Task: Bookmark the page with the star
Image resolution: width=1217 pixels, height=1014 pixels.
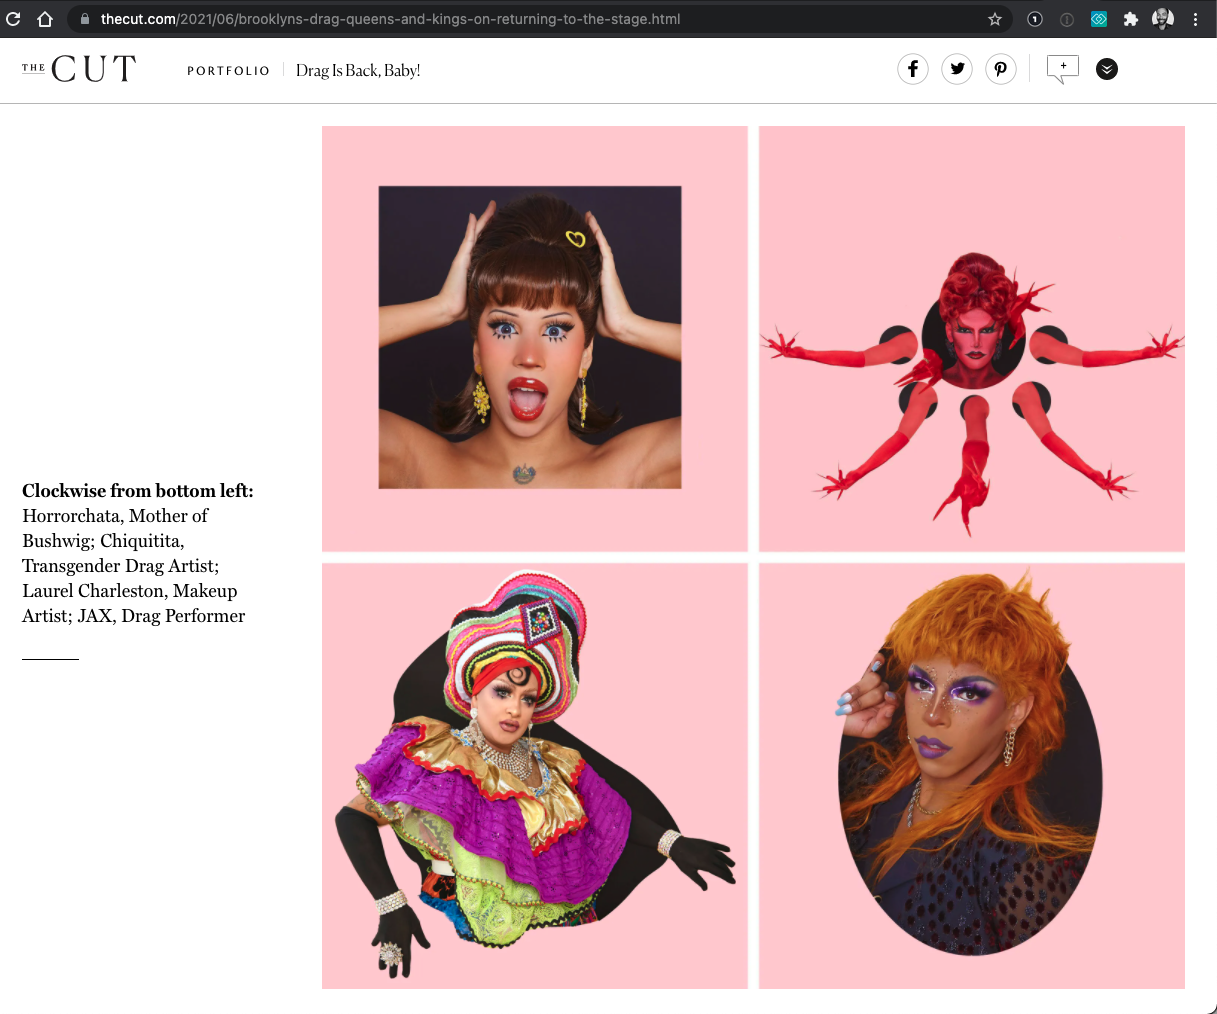Action: [995, 17]
